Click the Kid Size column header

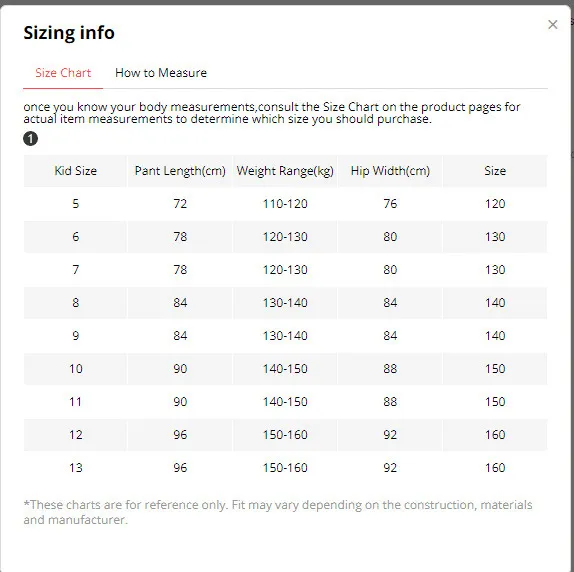pos(75,171)
